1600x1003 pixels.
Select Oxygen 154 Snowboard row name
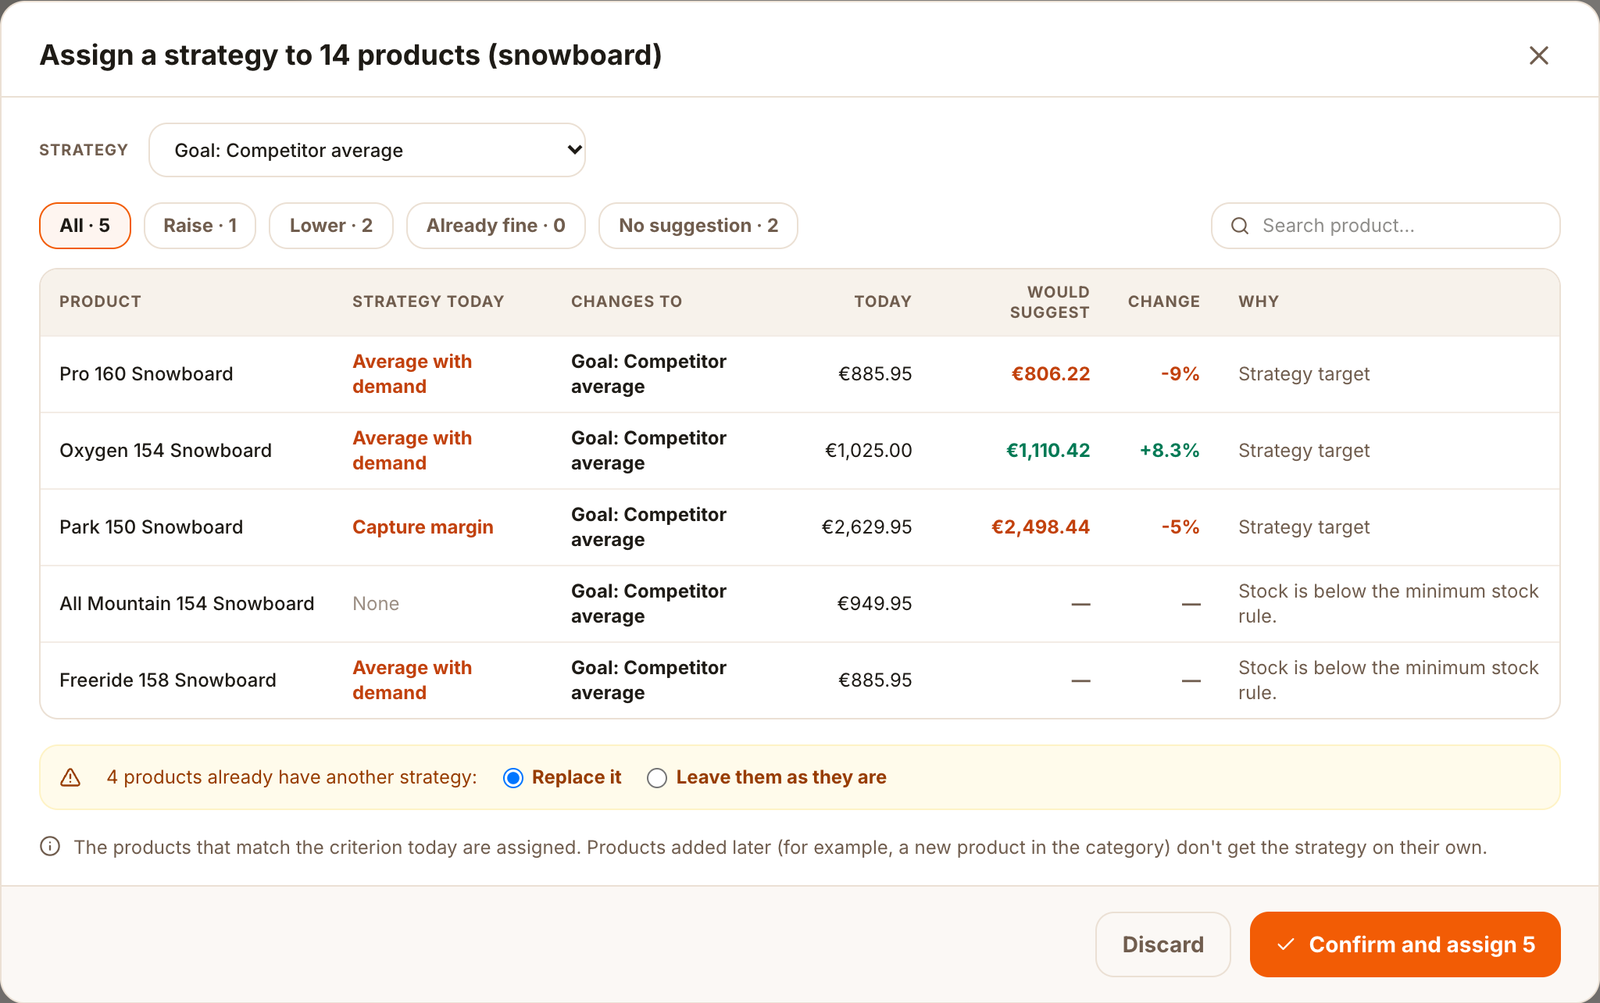coord(165,451)
